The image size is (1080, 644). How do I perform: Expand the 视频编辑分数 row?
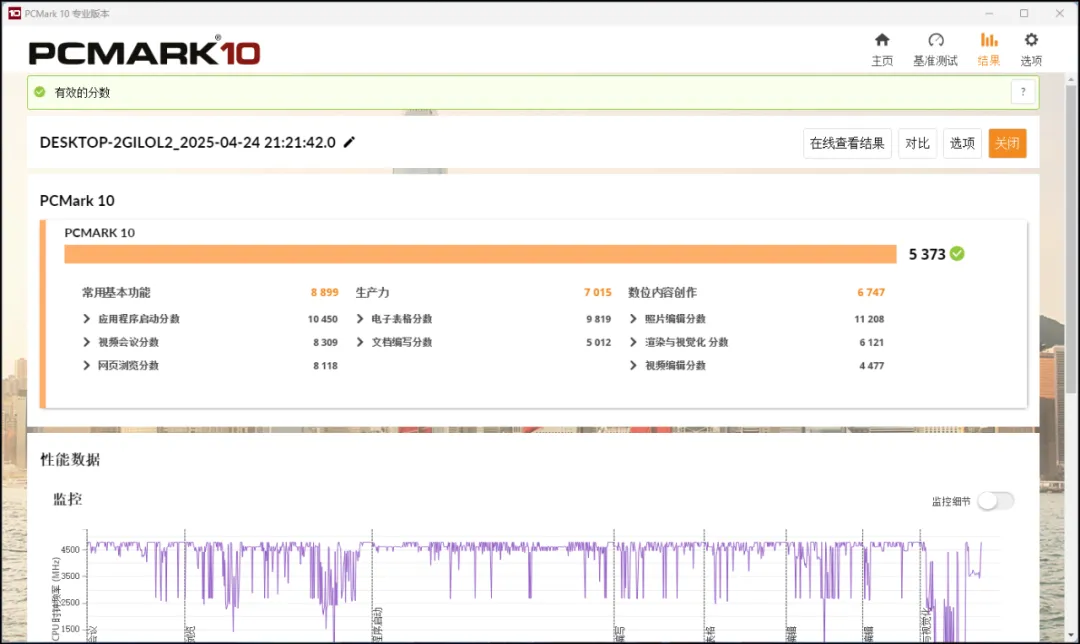pos(633,365)
